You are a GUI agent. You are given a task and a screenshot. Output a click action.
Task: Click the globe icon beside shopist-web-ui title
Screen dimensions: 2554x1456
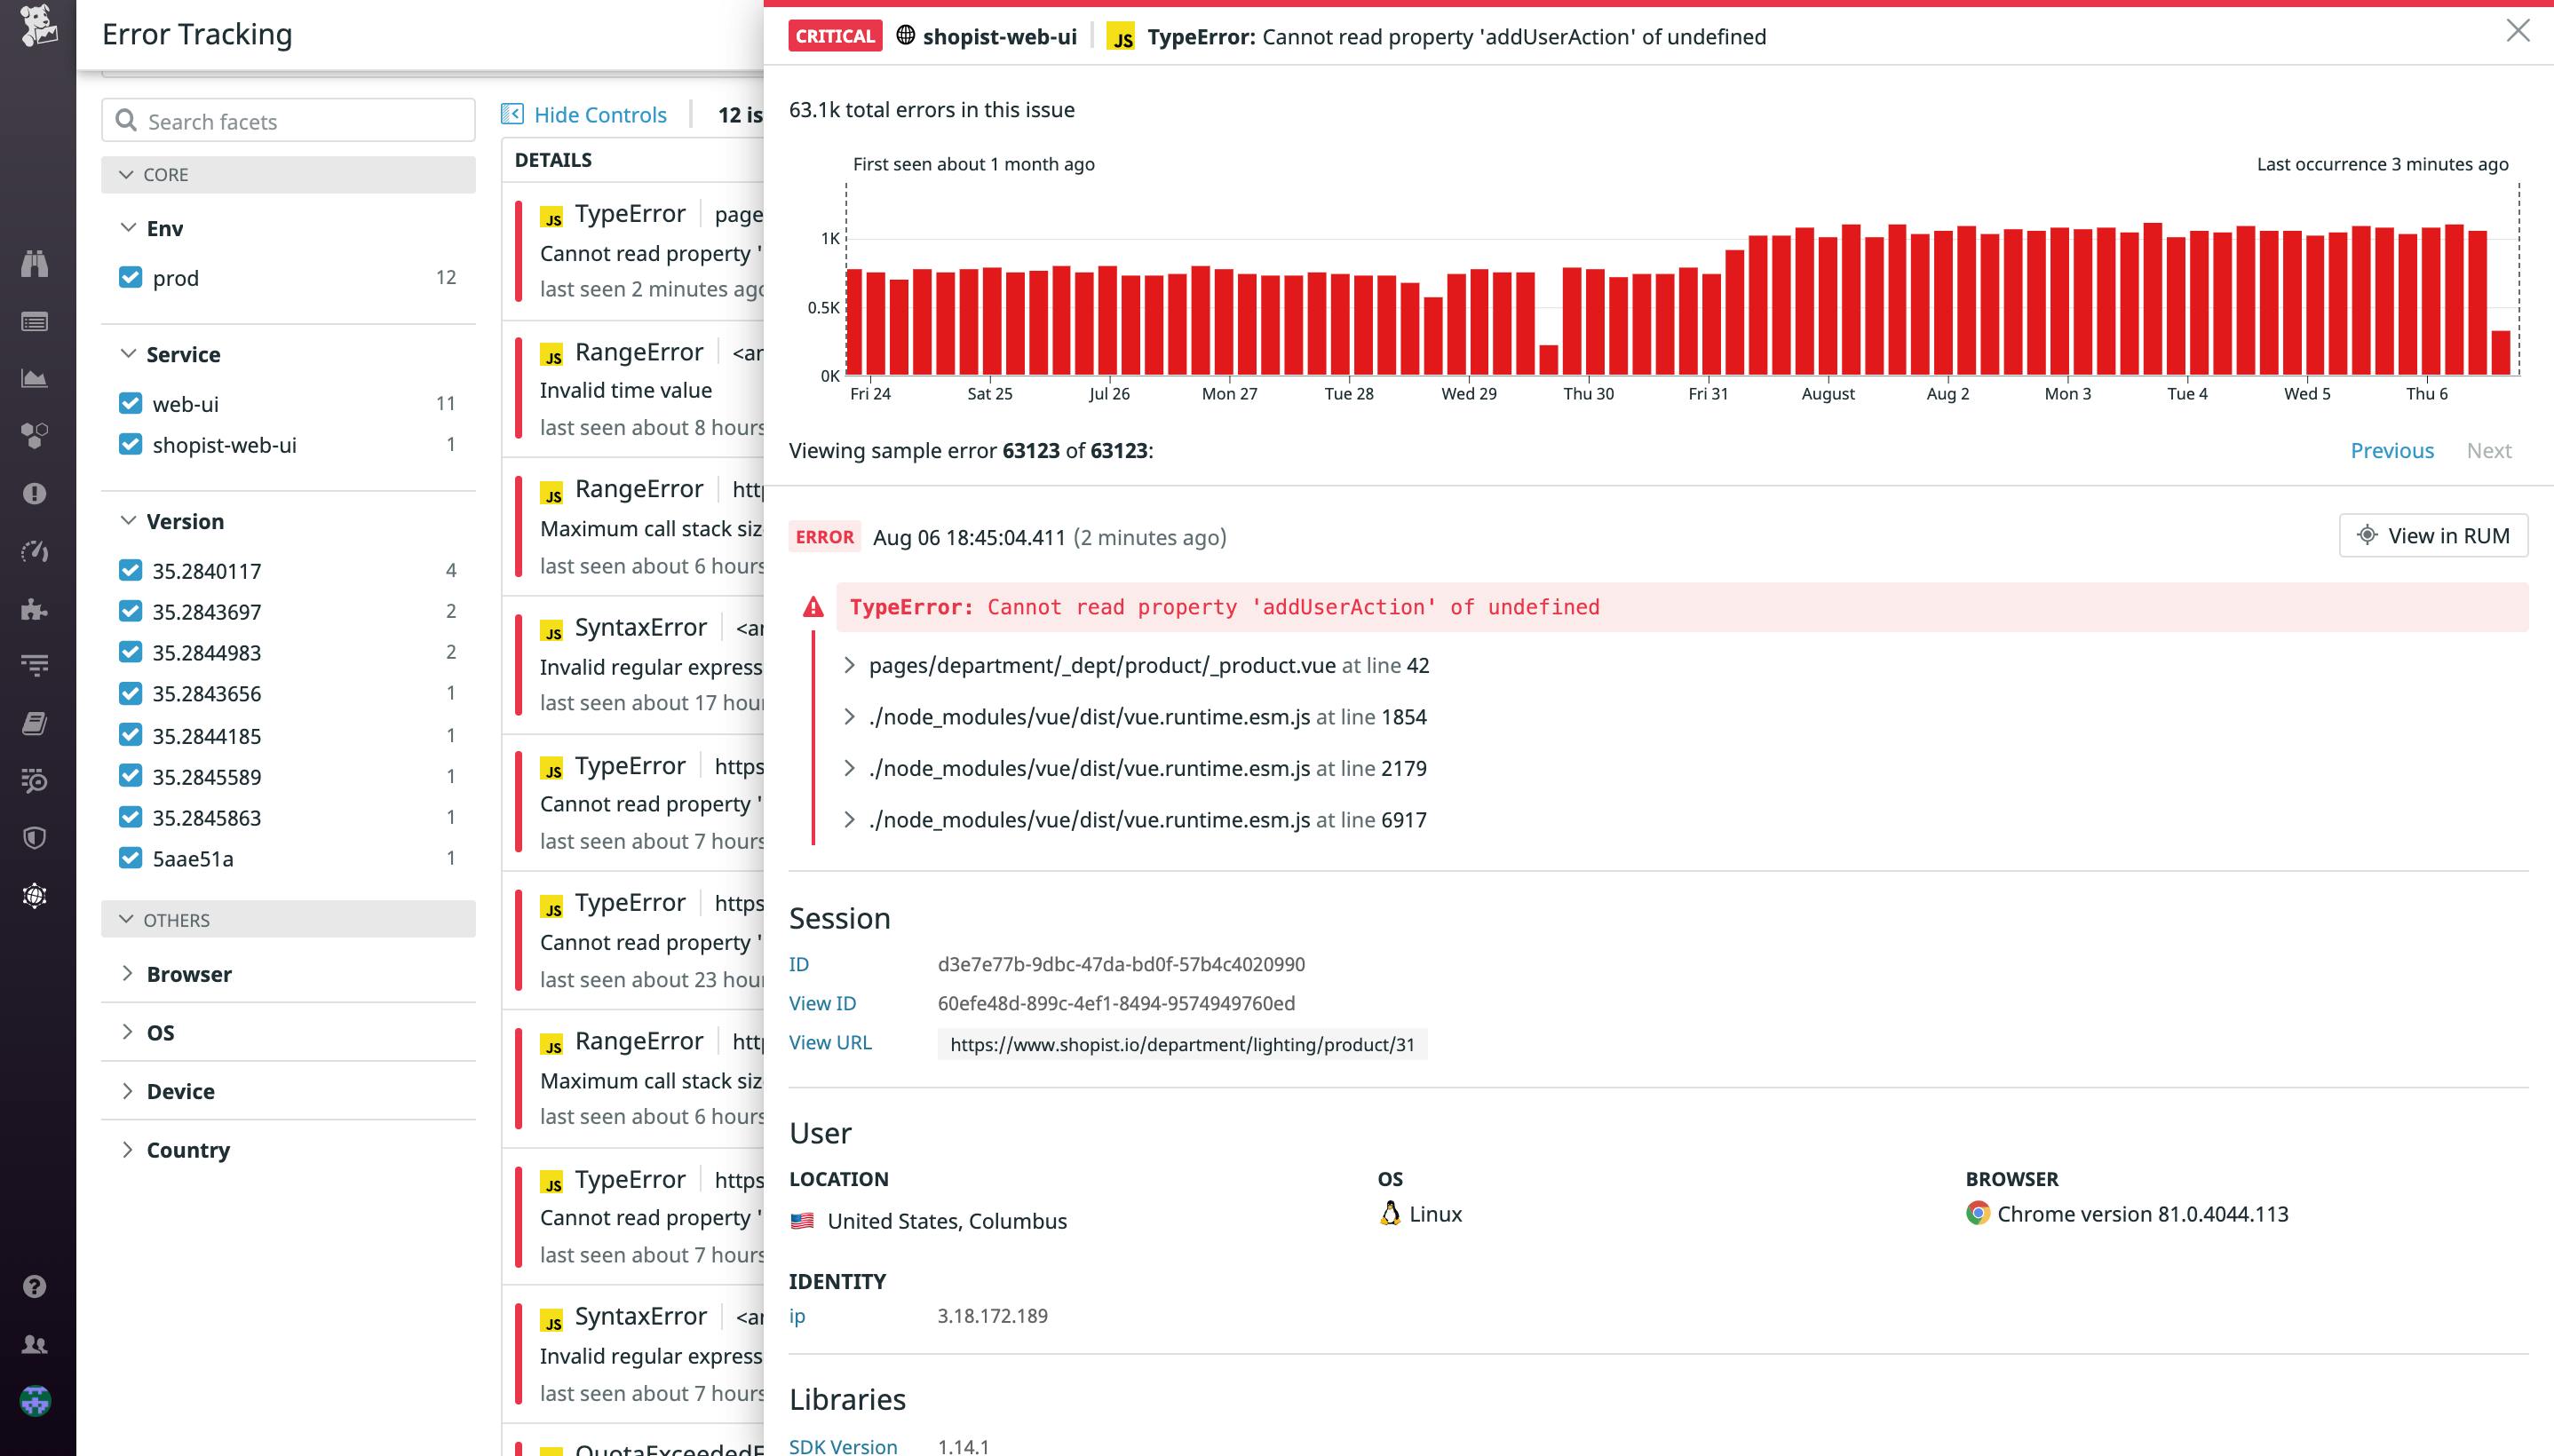pos(906,36)
